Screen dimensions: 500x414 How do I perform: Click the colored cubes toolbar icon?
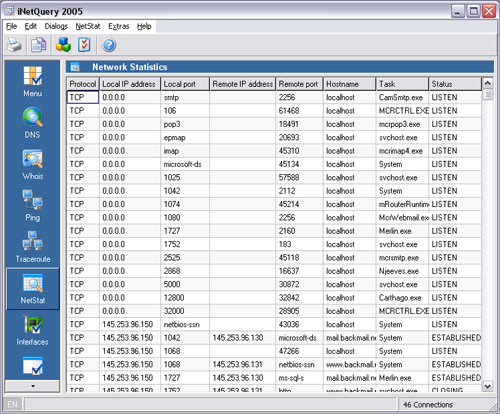click(x=63, y=45)
